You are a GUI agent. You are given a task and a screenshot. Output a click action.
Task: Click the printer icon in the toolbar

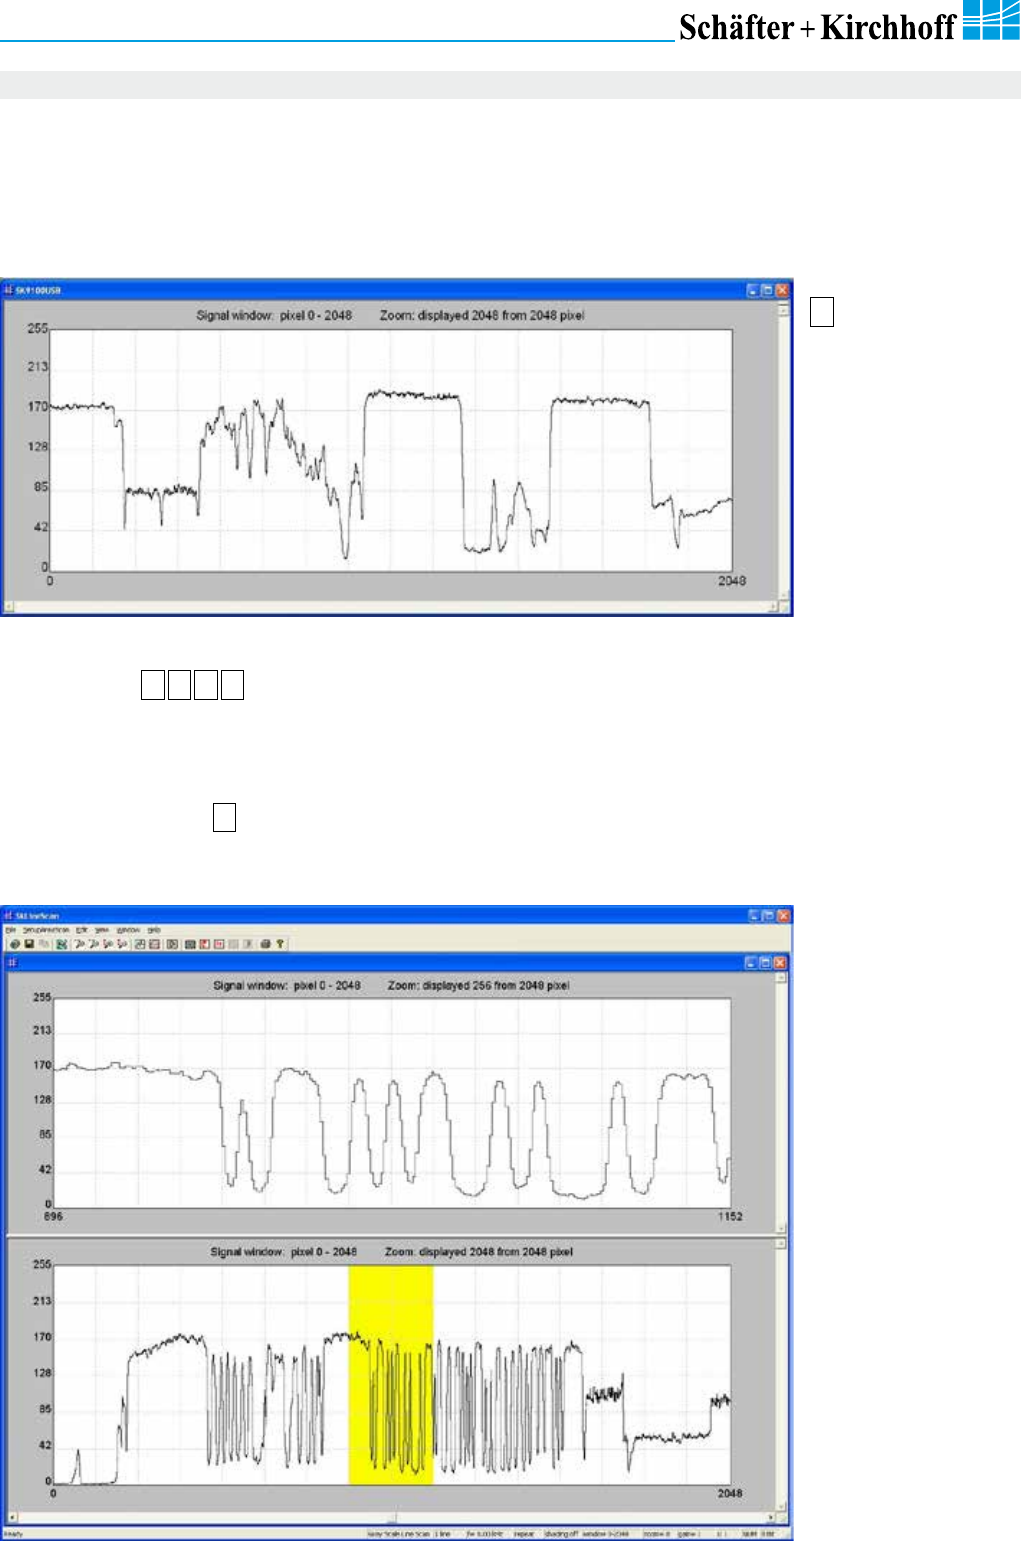pos(265,943)
